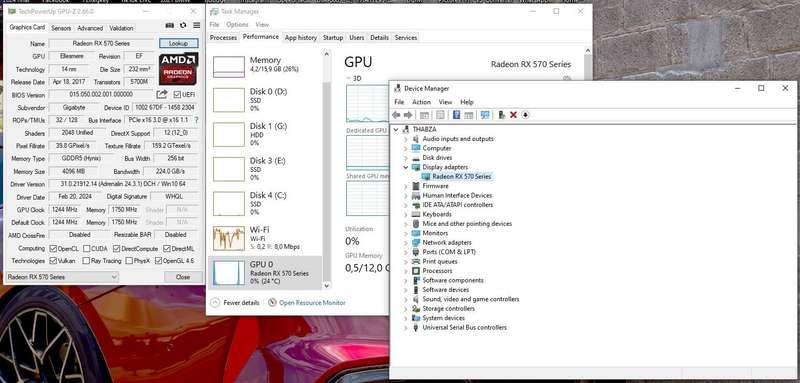
Task: Select Wi-Fi performance graph entry
Action: point(265,238)
